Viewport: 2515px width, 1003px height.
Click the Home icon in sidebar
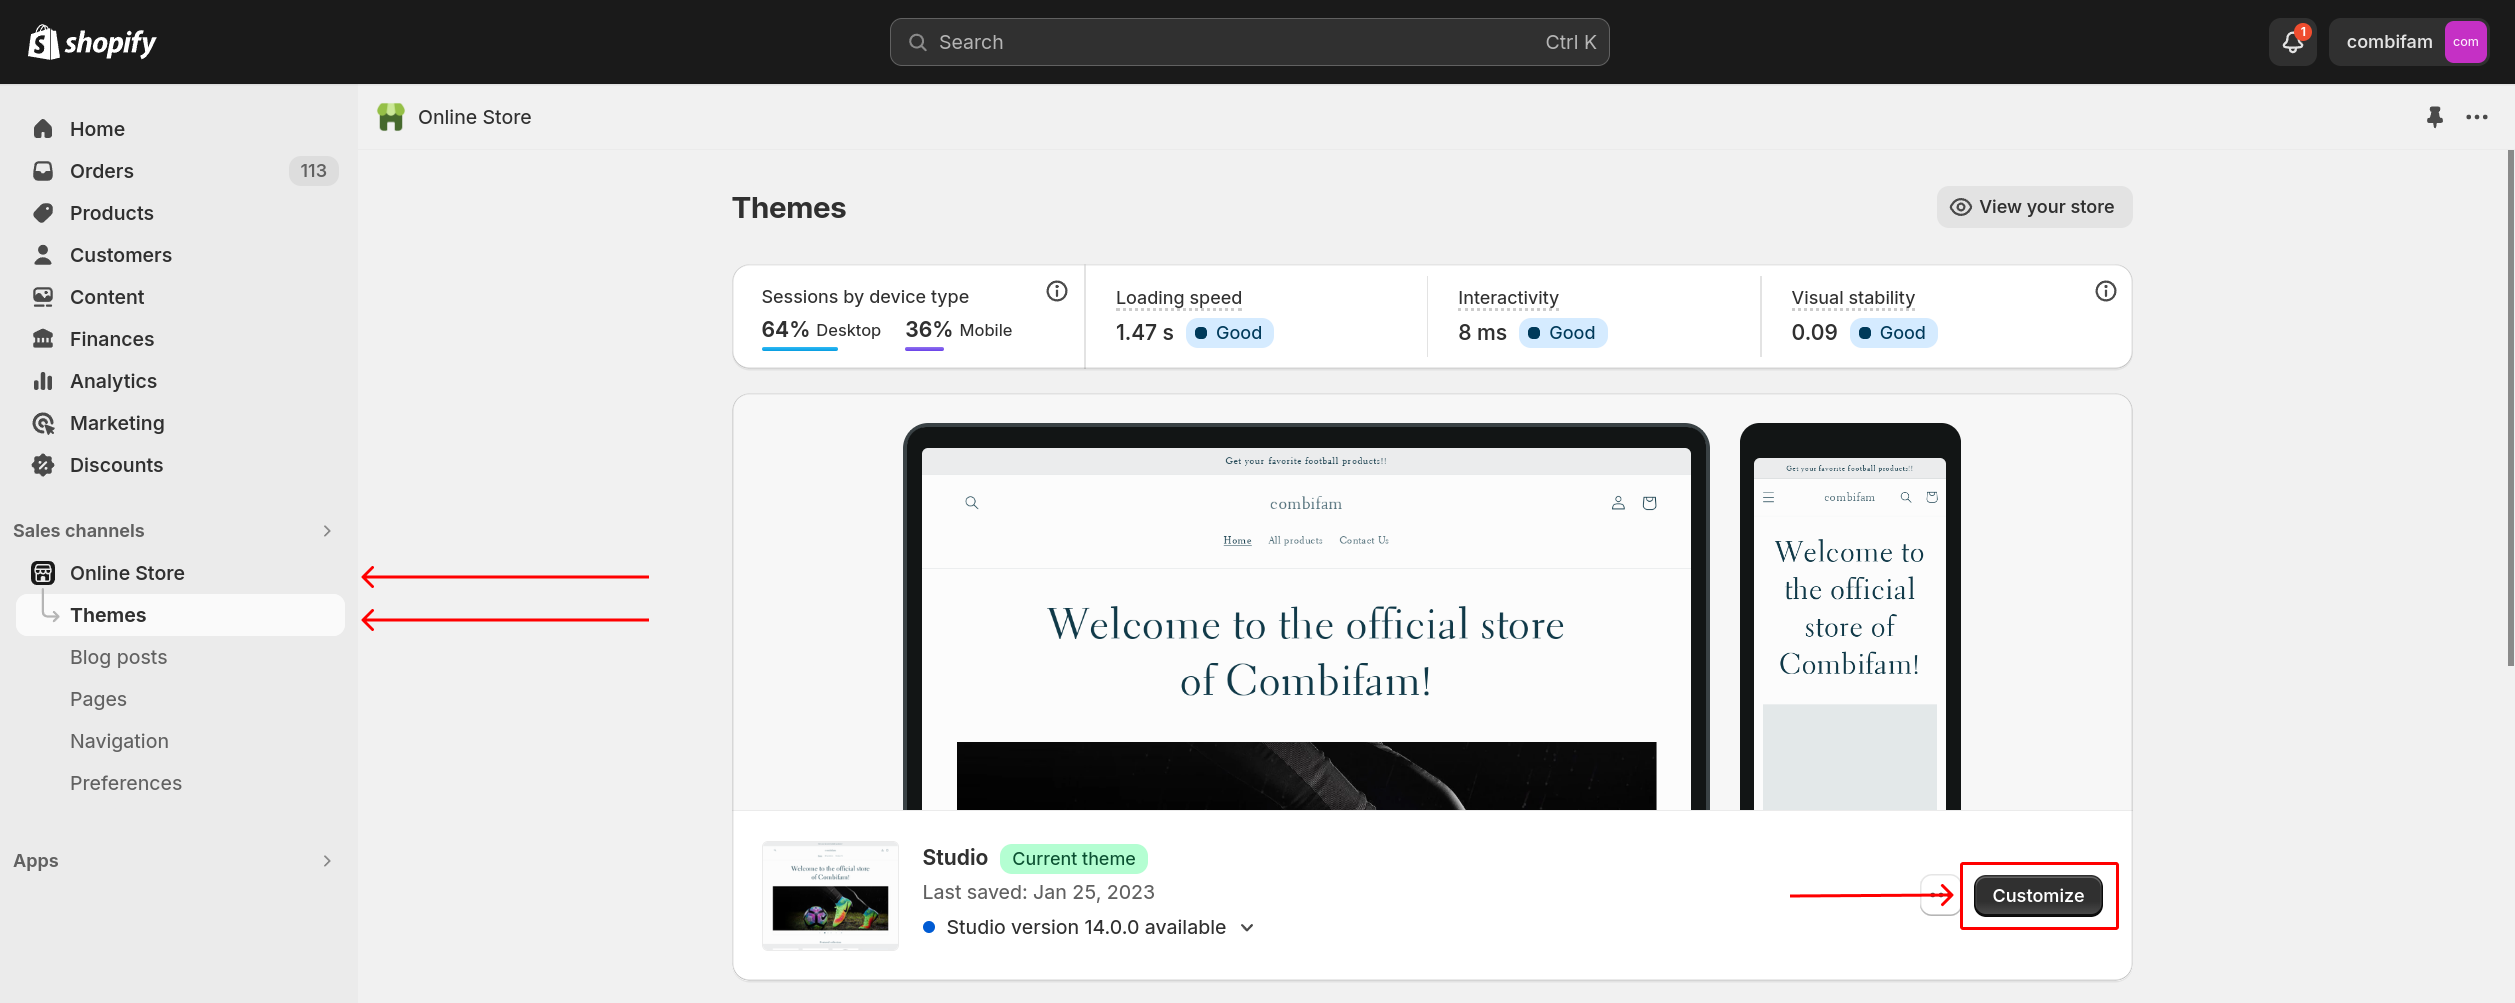[43, 129]
